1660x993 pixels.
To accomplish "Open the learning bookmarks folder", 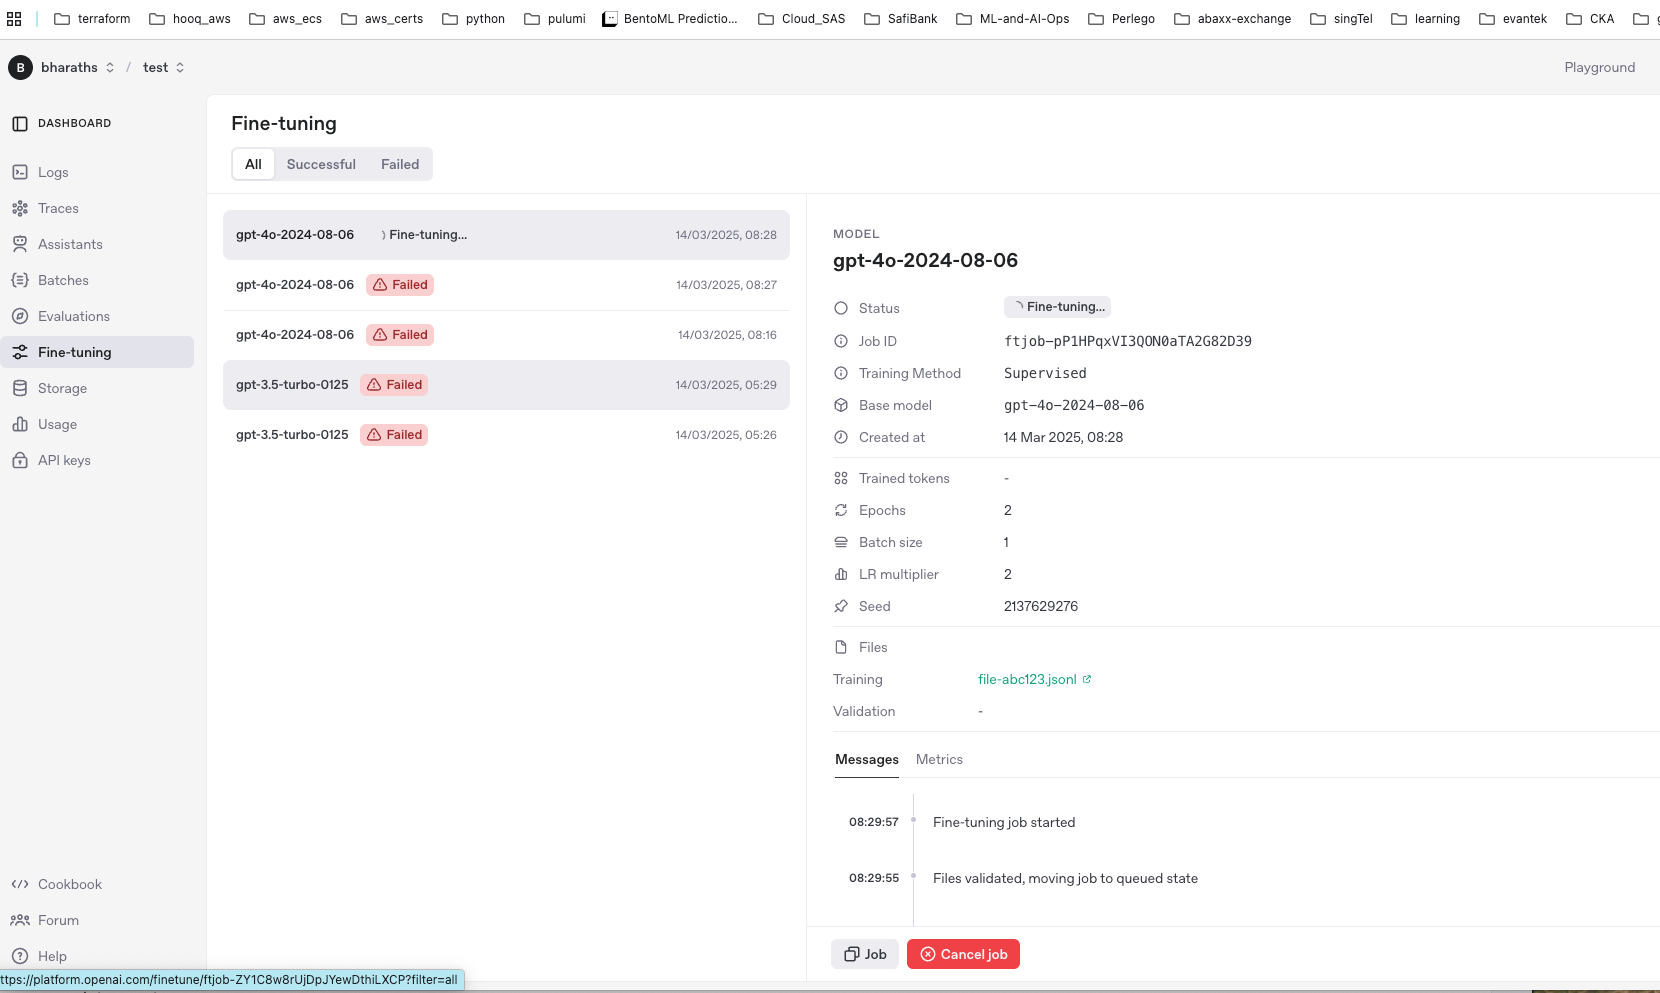I will point(1425,19).
